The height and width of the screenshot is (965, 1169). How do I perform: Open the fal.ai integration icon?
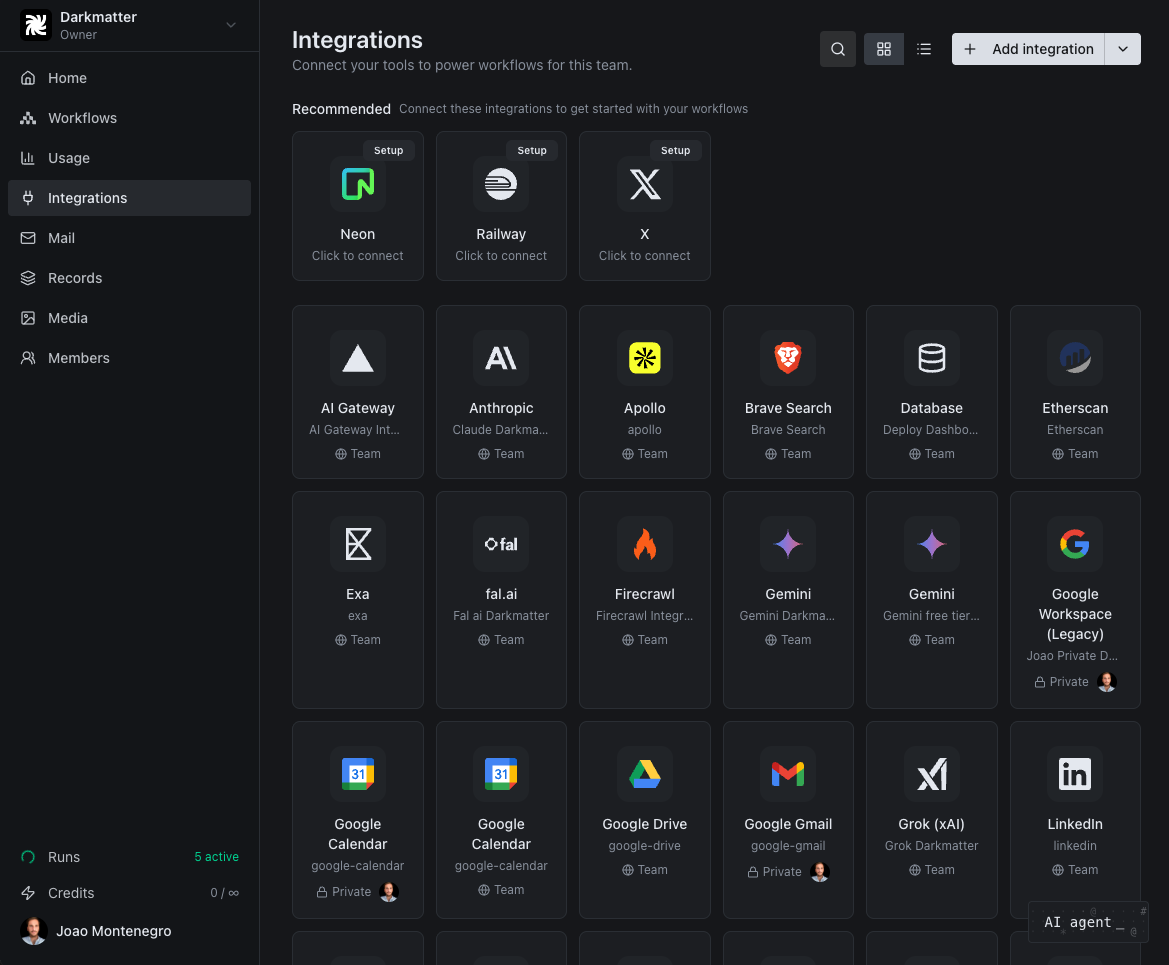(x=501, y=544)
